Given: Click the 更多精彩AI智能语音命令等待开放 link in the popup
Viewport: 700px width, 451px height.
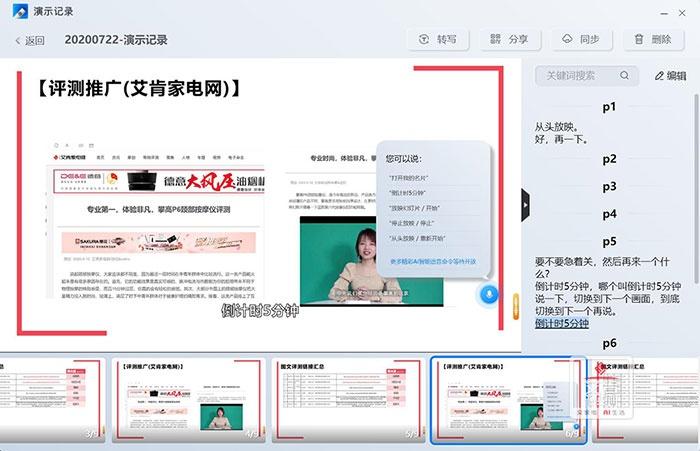Looking at the screenshot, I should pos(433,262).
